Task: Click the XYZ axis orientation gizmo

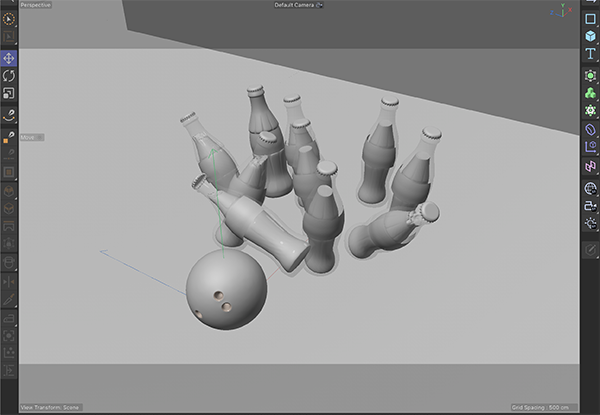Action: pos(556,14)
